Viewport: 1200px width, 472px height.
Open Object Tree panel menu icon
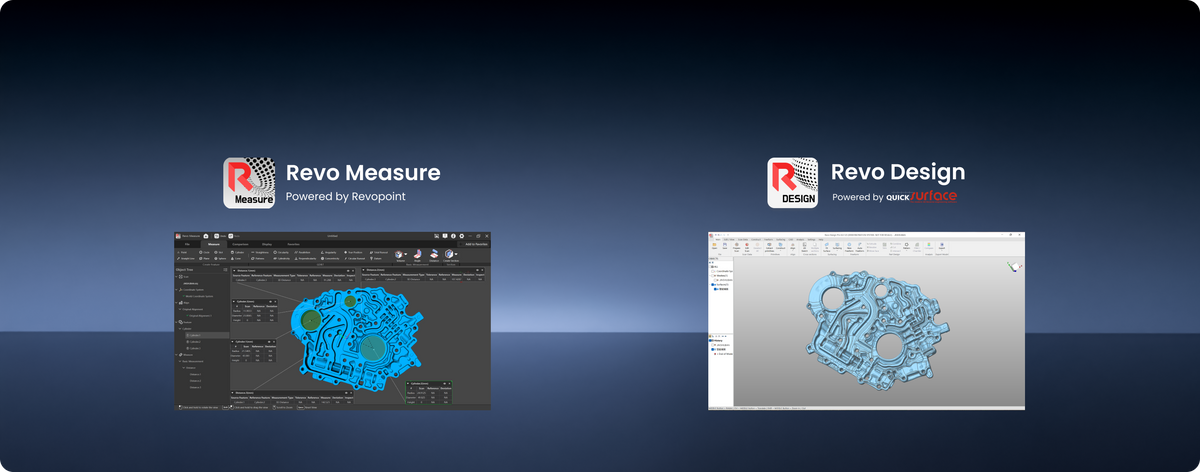[x=225, y=270]
